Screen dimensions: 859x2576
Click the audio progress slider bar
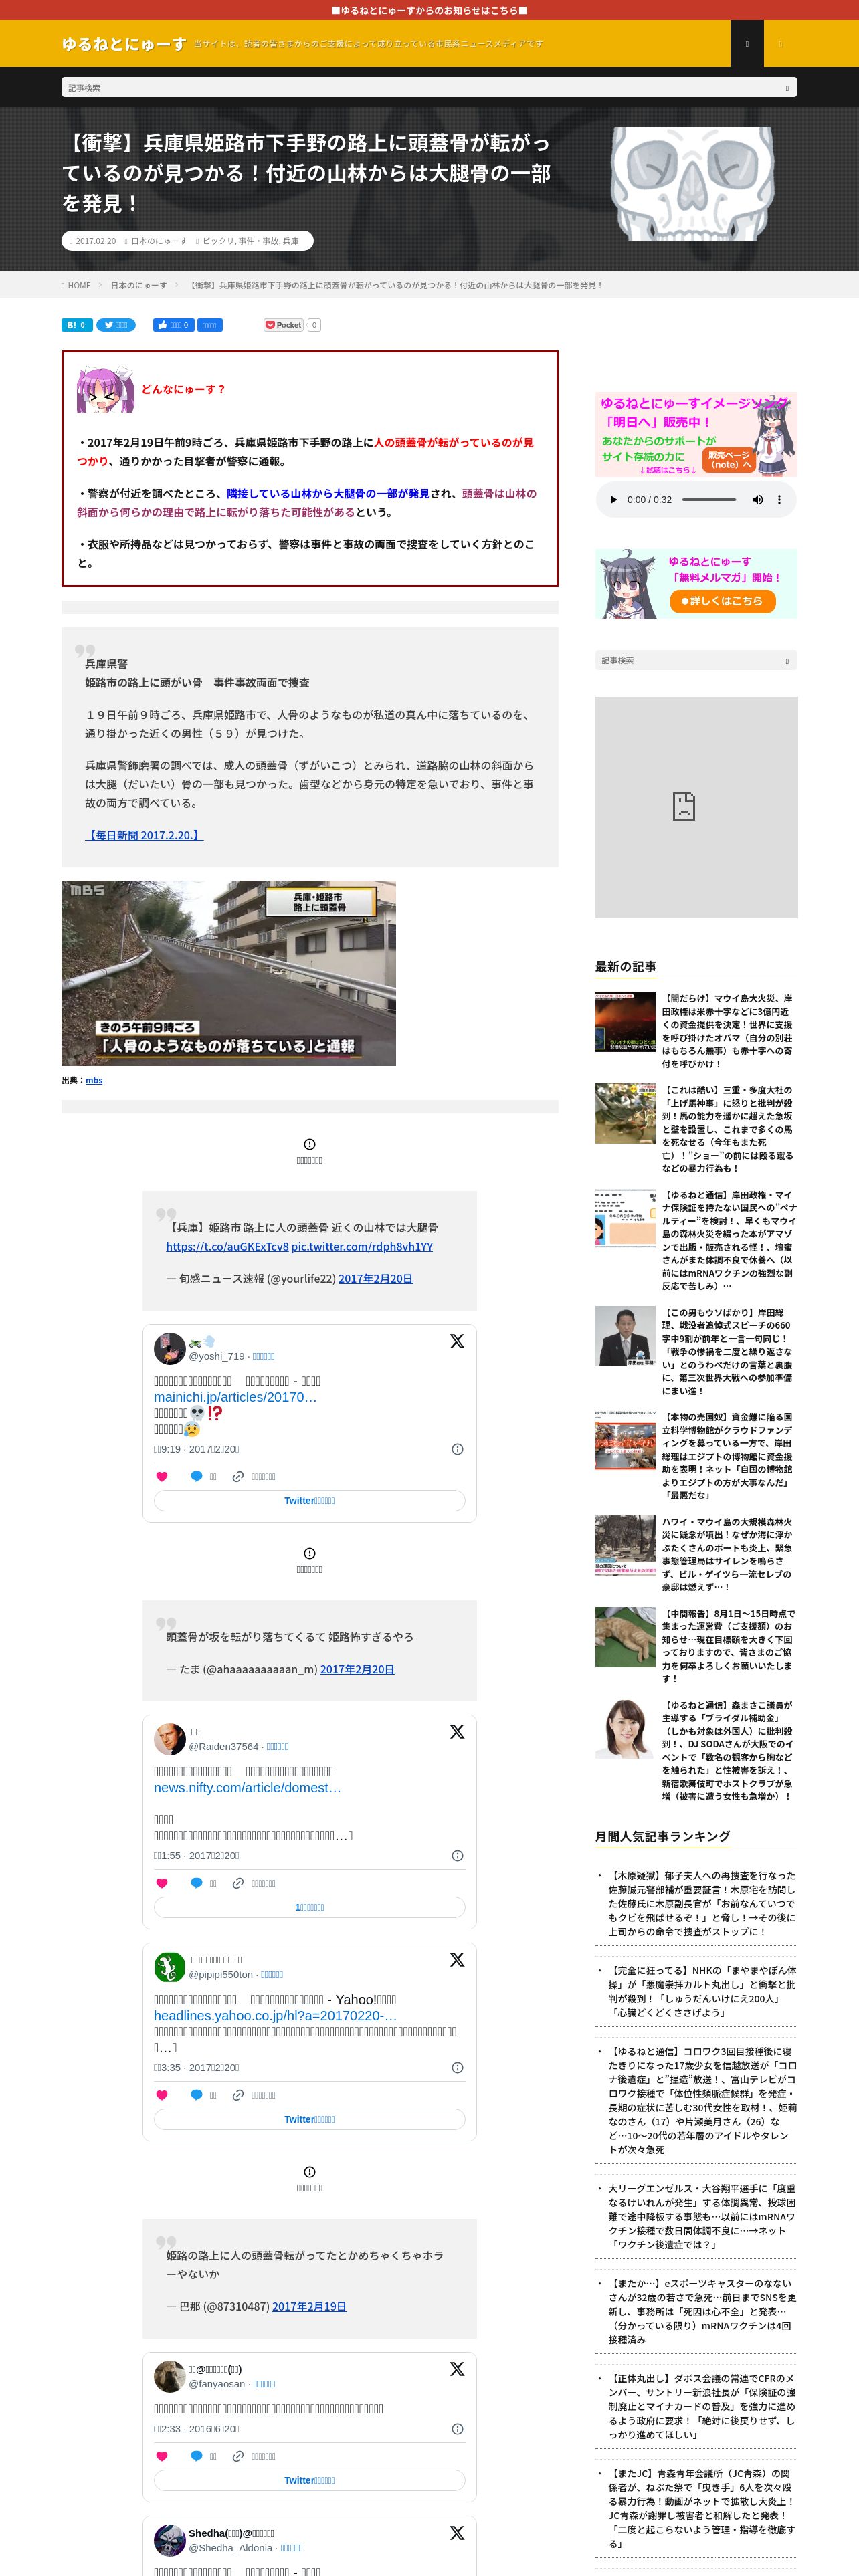[709, 499]
